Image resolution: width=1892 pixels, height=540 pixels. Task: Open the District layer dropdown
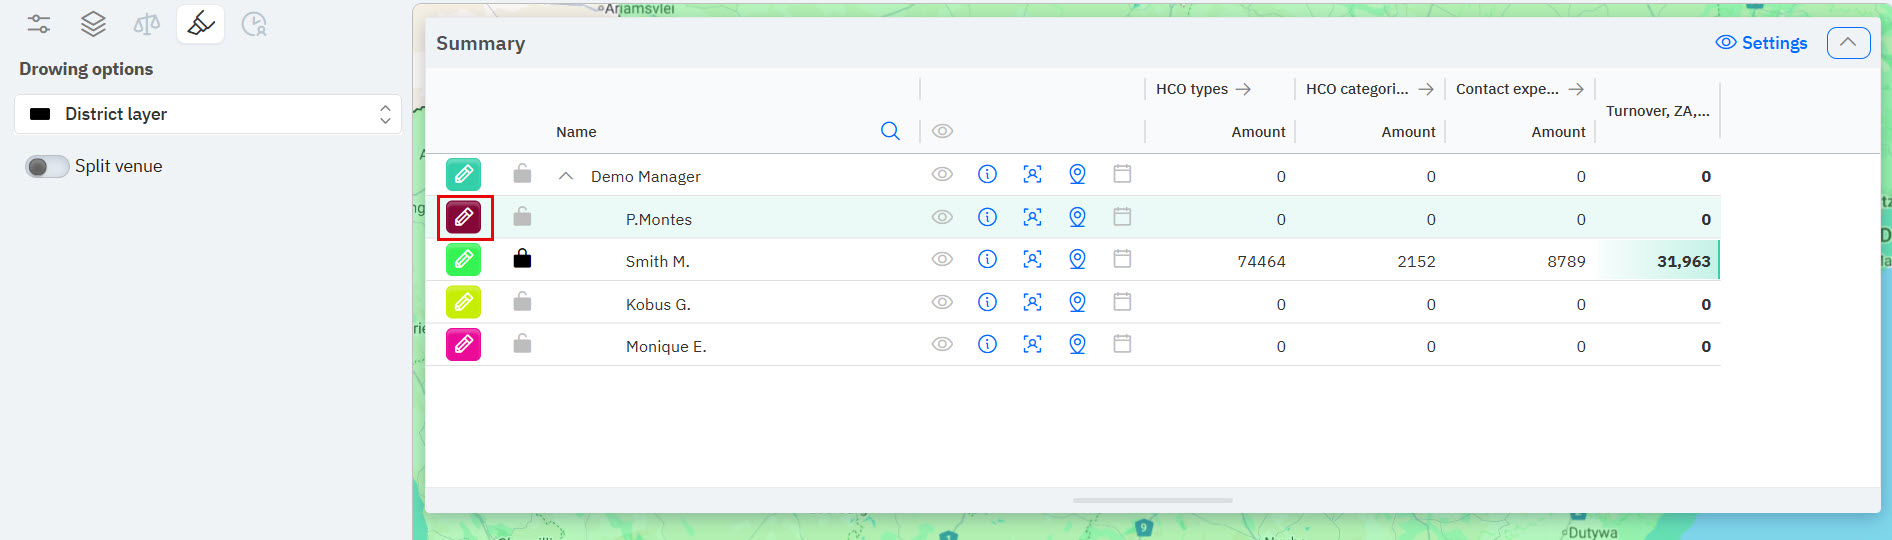pyautogui.click(x=208, y=114)
